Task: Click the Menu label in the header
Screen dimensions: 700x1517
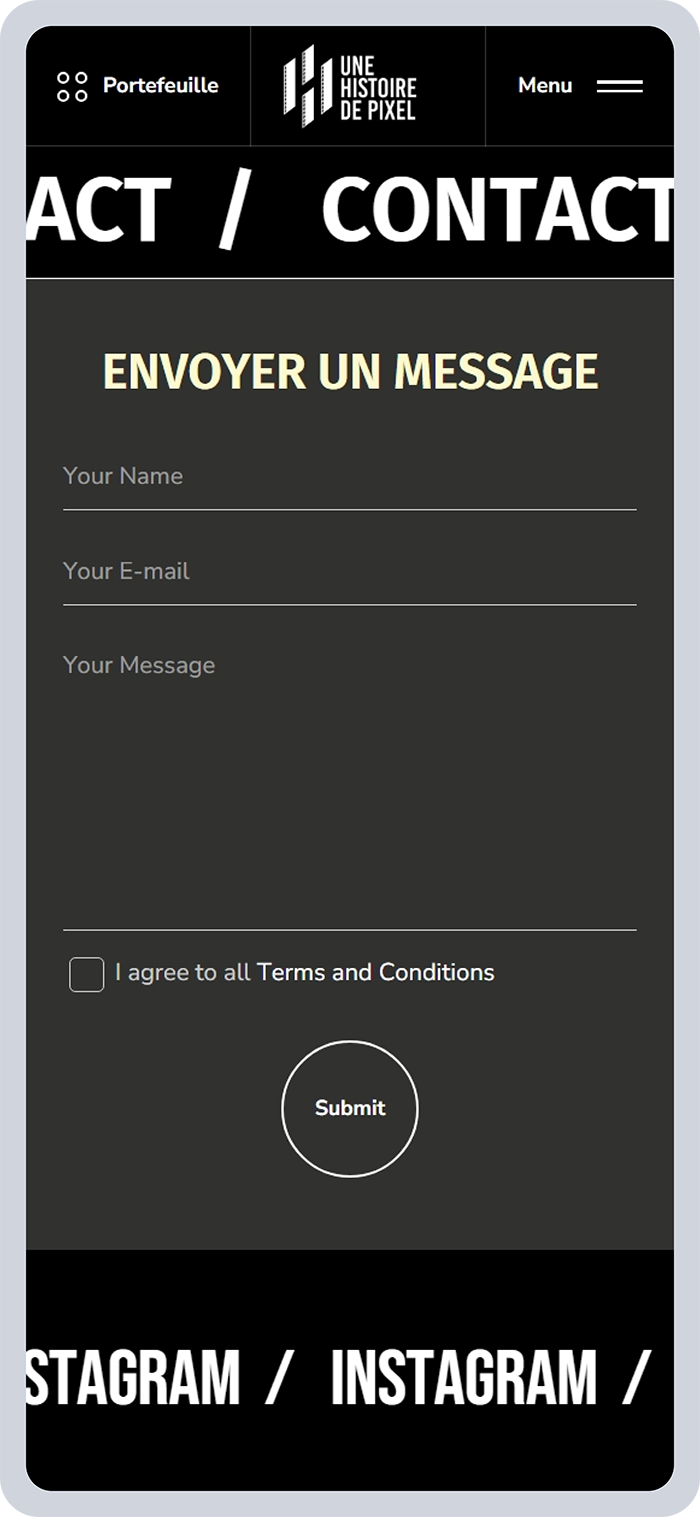Action: (545, 86)
